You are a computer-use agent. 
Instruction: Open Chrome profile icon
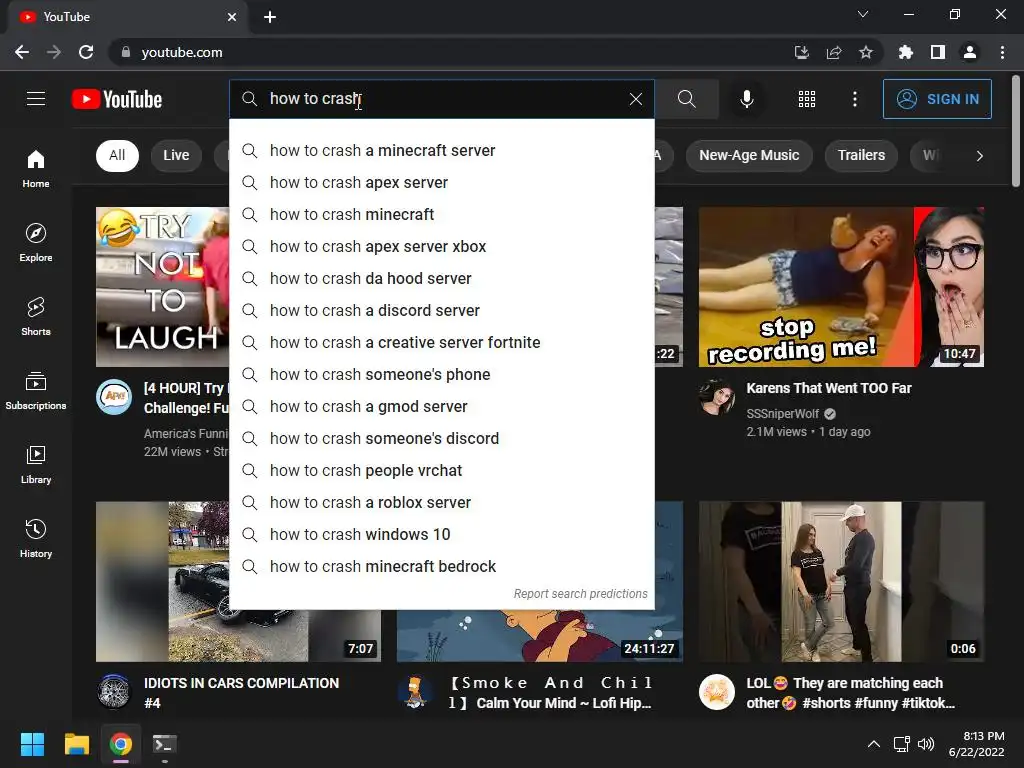tap(970, 52)
